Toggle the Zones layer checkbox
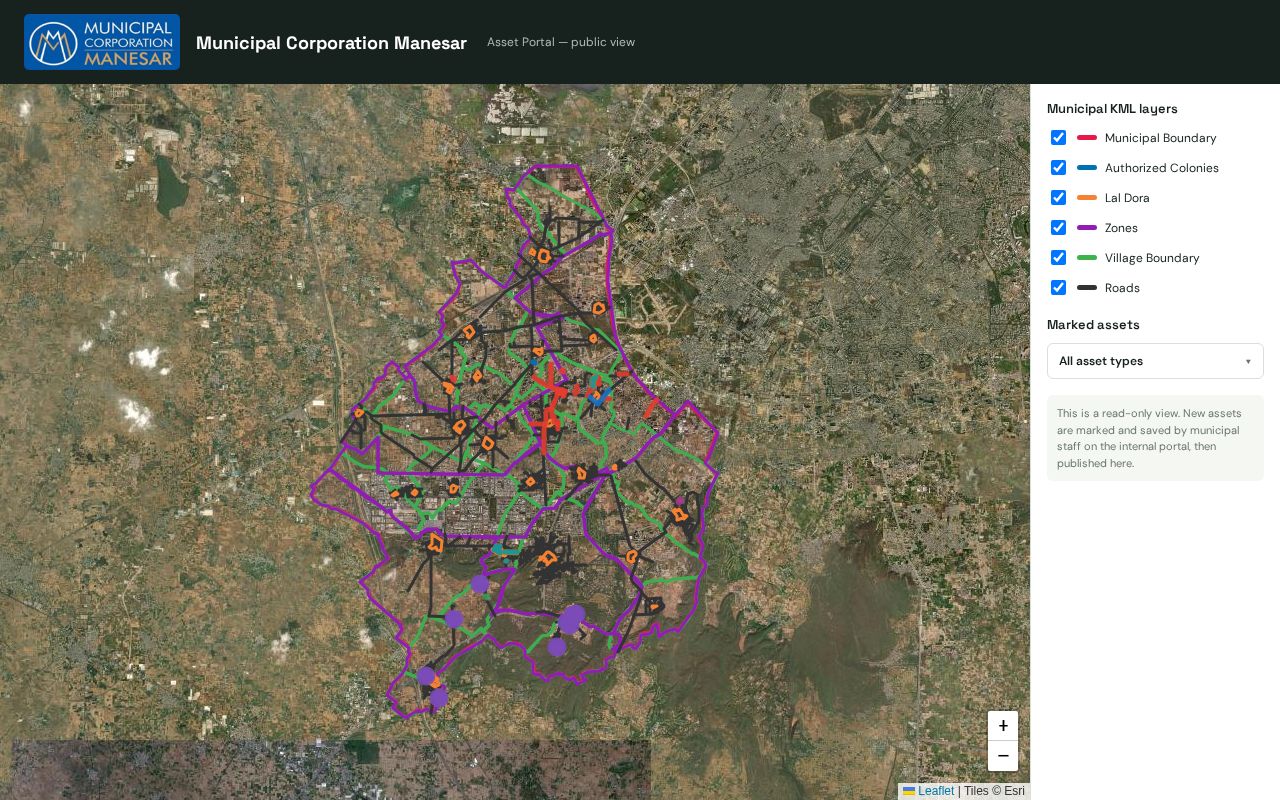 pyautogui.click(x=1058, y=228)
